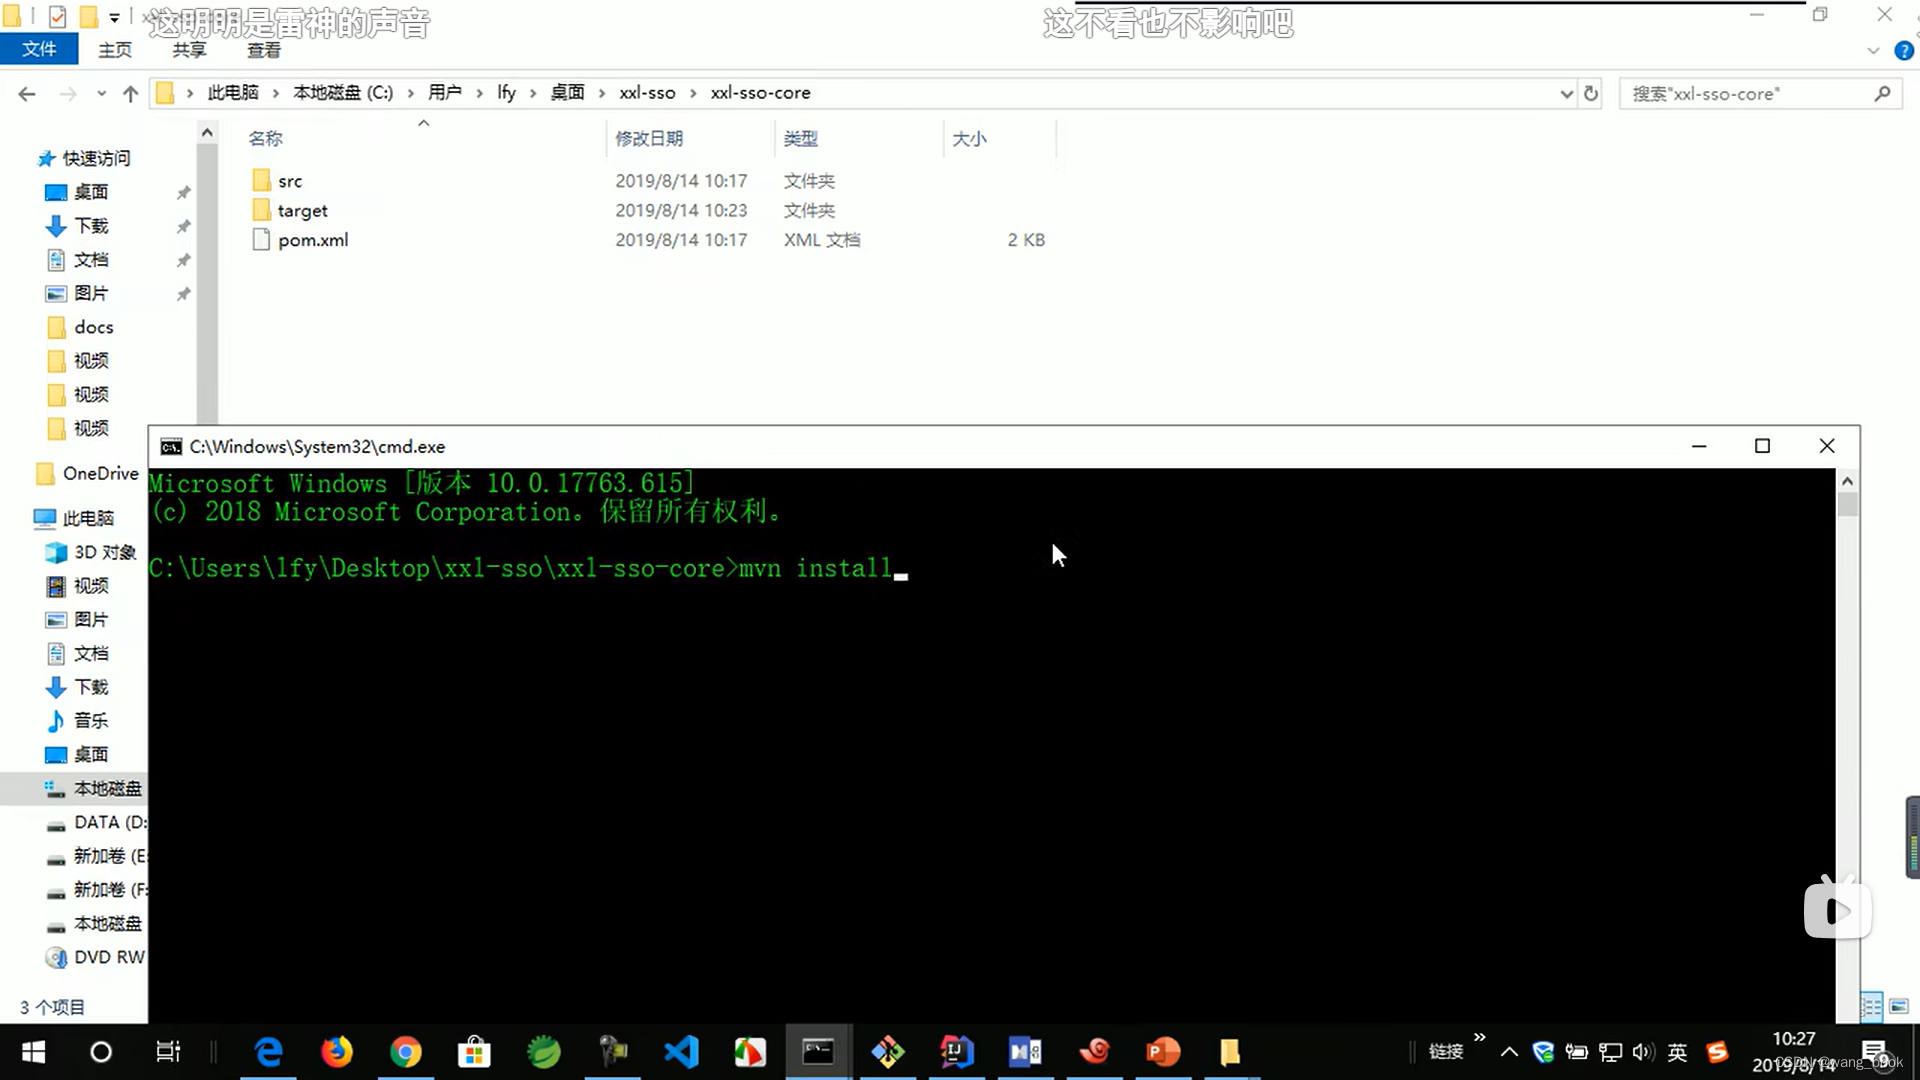Launch Google Chrome from taskbar

pos(406,1052)
